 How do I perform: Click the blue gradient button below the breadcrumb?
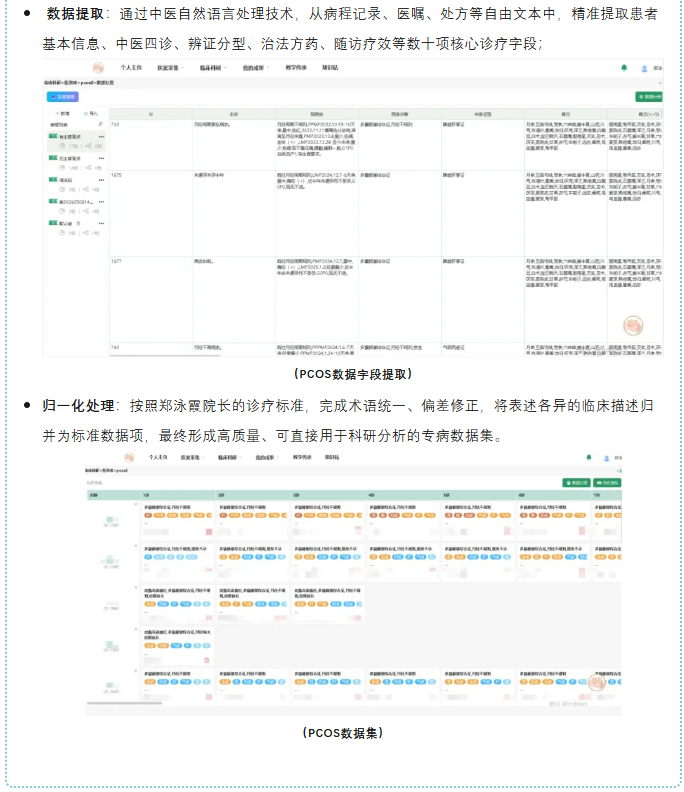63,96
